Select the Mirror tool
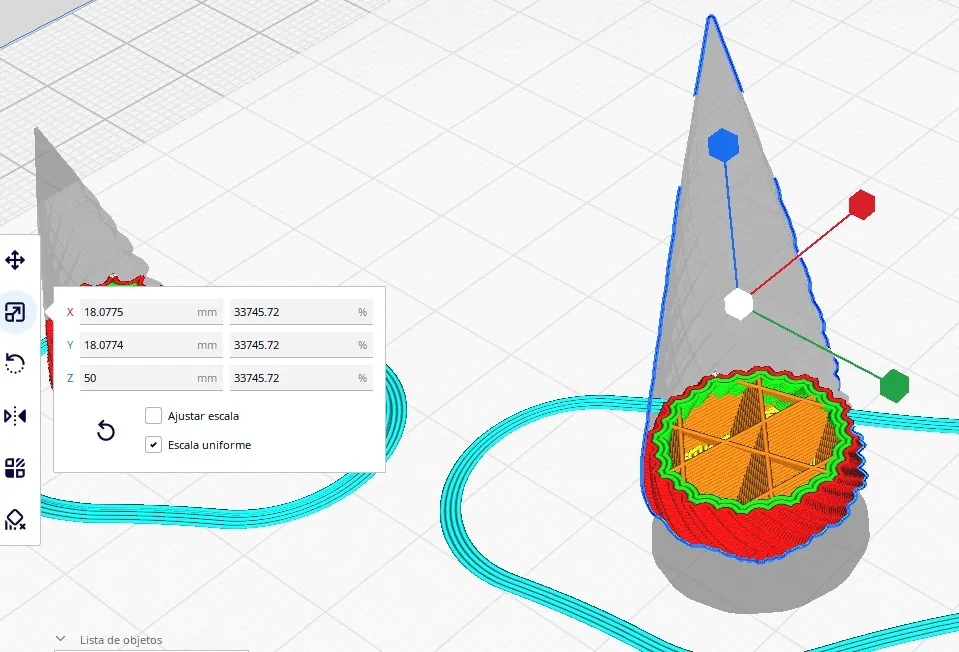 [x=15, y=416]
